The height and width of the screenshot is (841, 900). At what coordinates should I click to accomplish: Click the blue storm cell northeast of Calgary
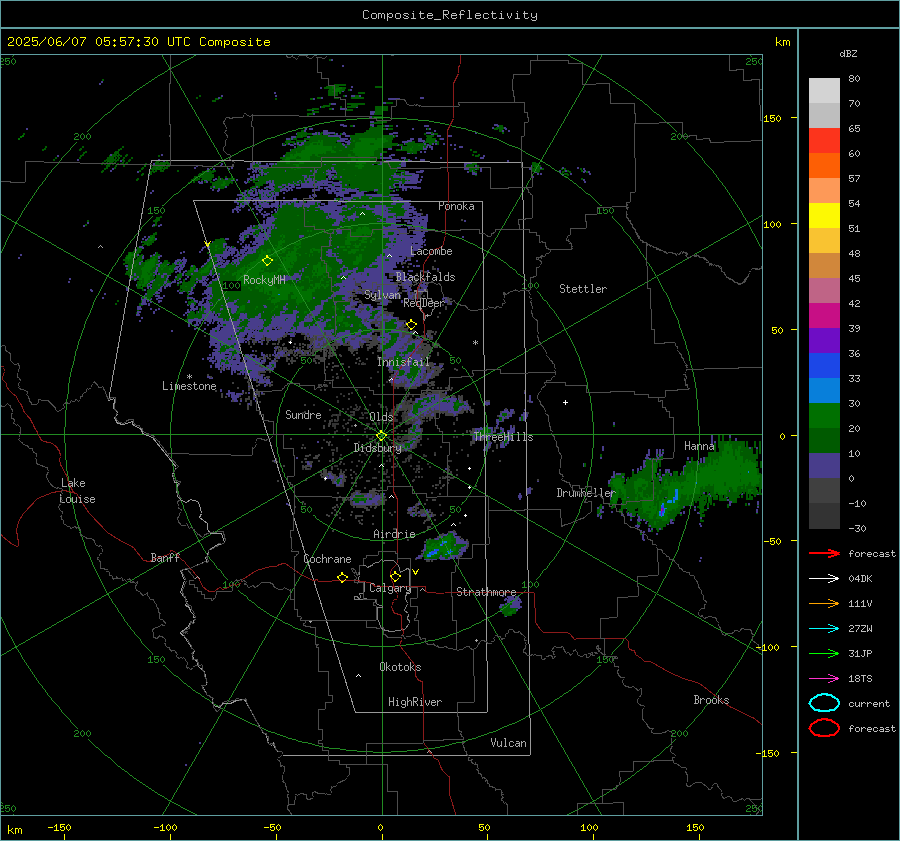pos(444,547)
